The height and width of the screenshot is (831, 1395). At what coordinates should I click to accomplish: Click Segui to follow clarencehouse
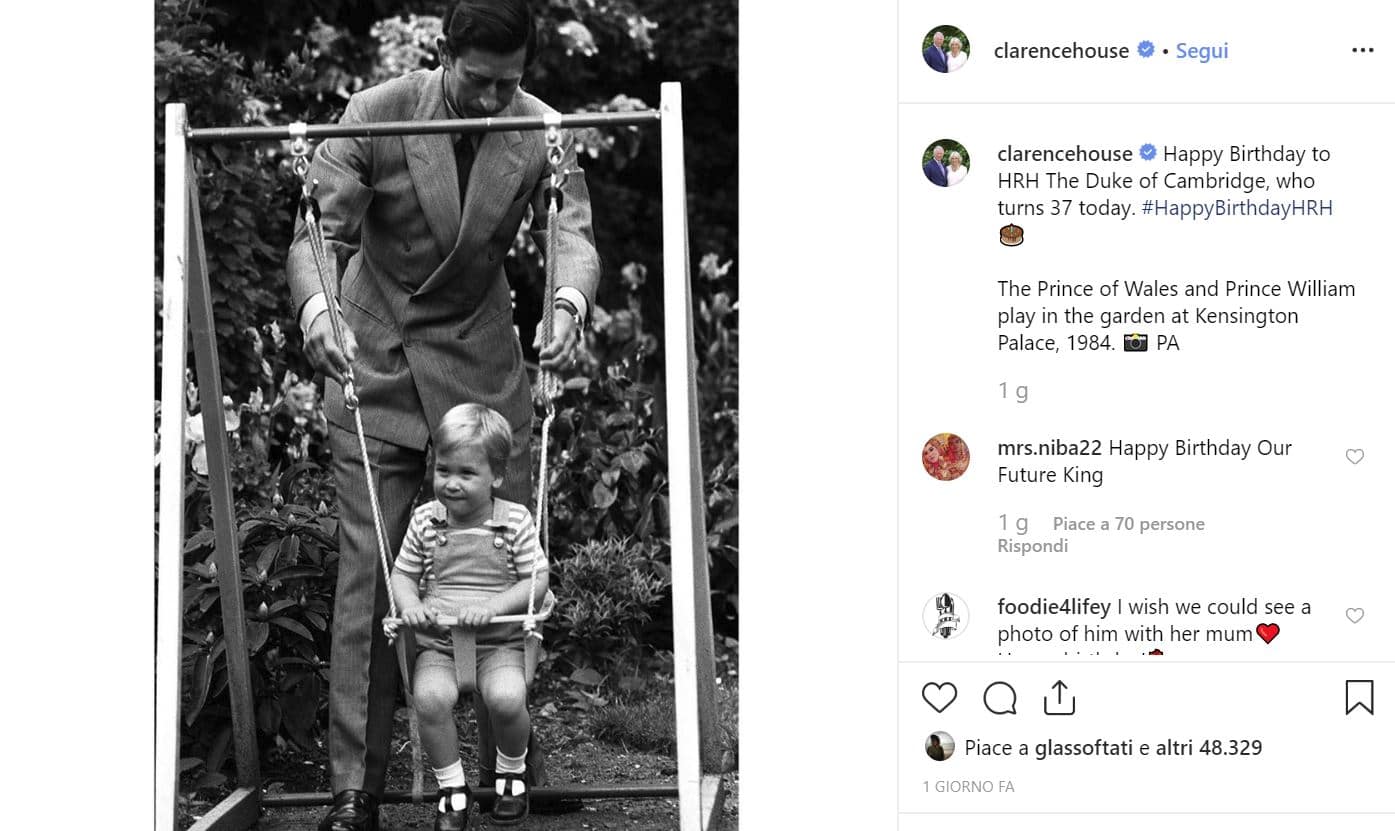pos(1202,50)
